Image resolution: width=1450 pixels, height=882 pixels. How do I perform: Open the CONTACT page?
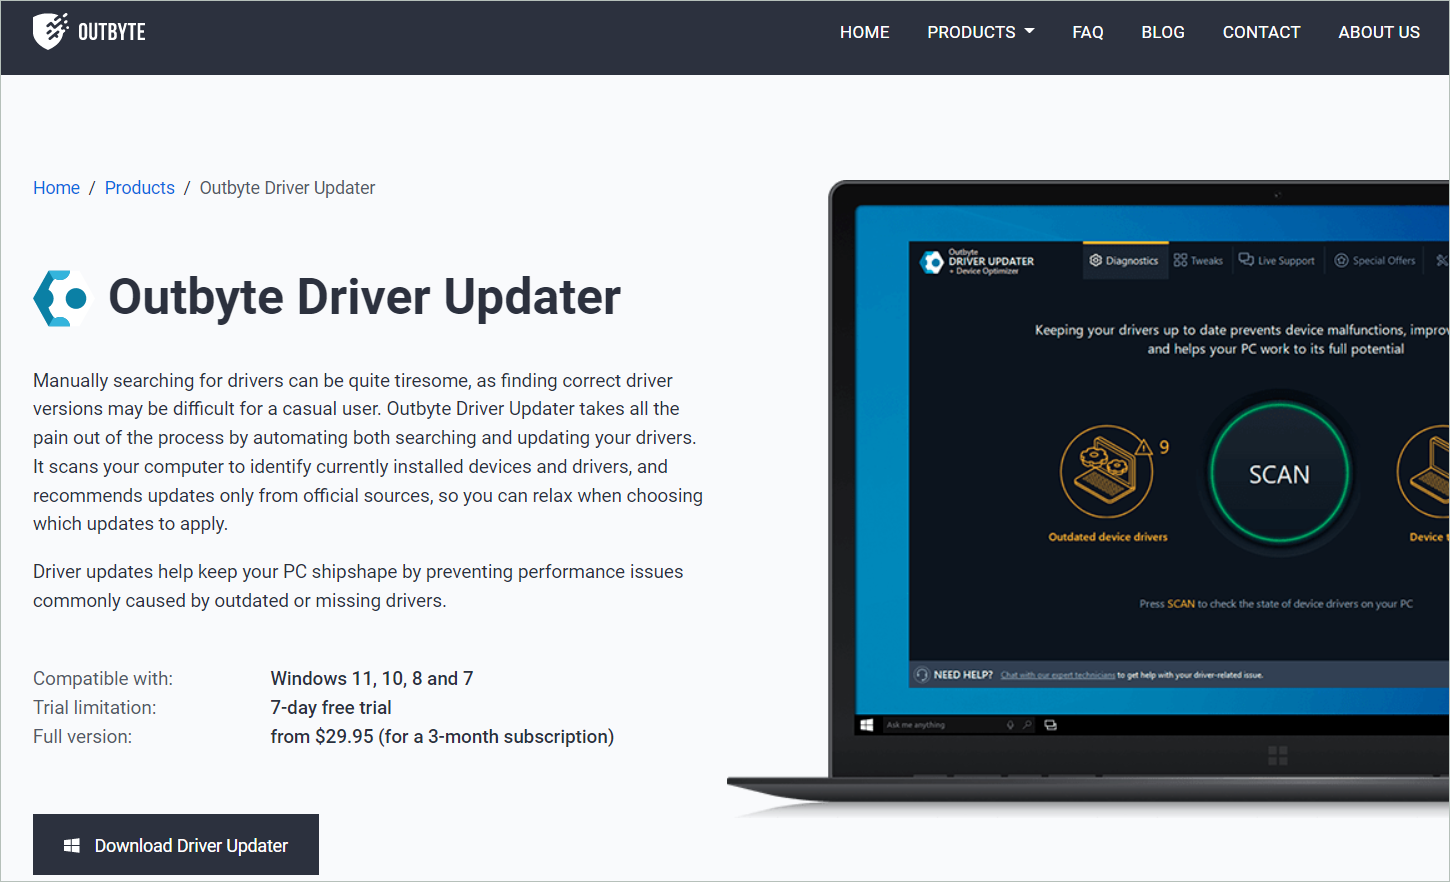[x=1261, y=32]
